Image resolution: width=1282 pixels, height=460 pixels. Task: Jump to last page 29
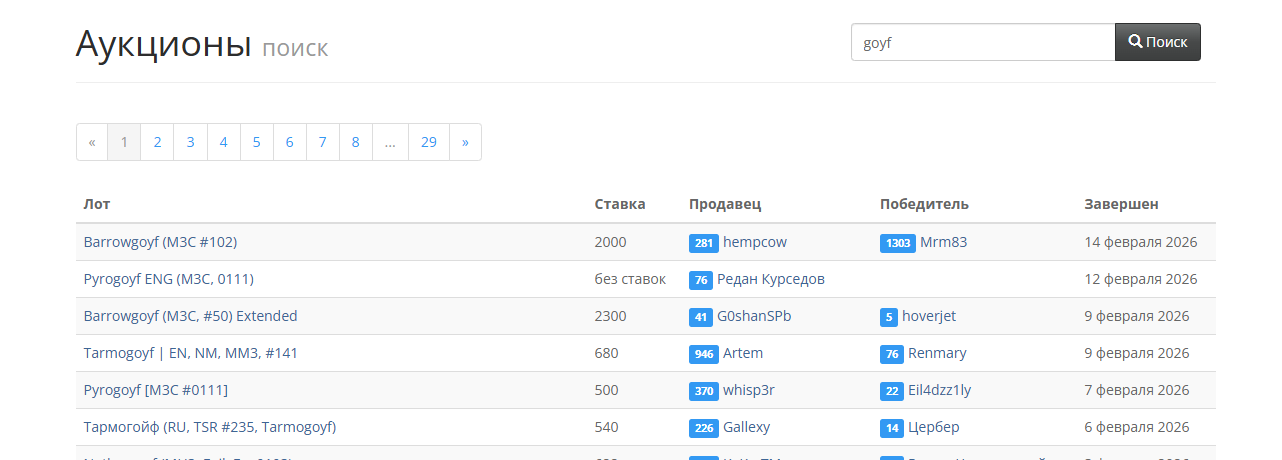(428, 142)
